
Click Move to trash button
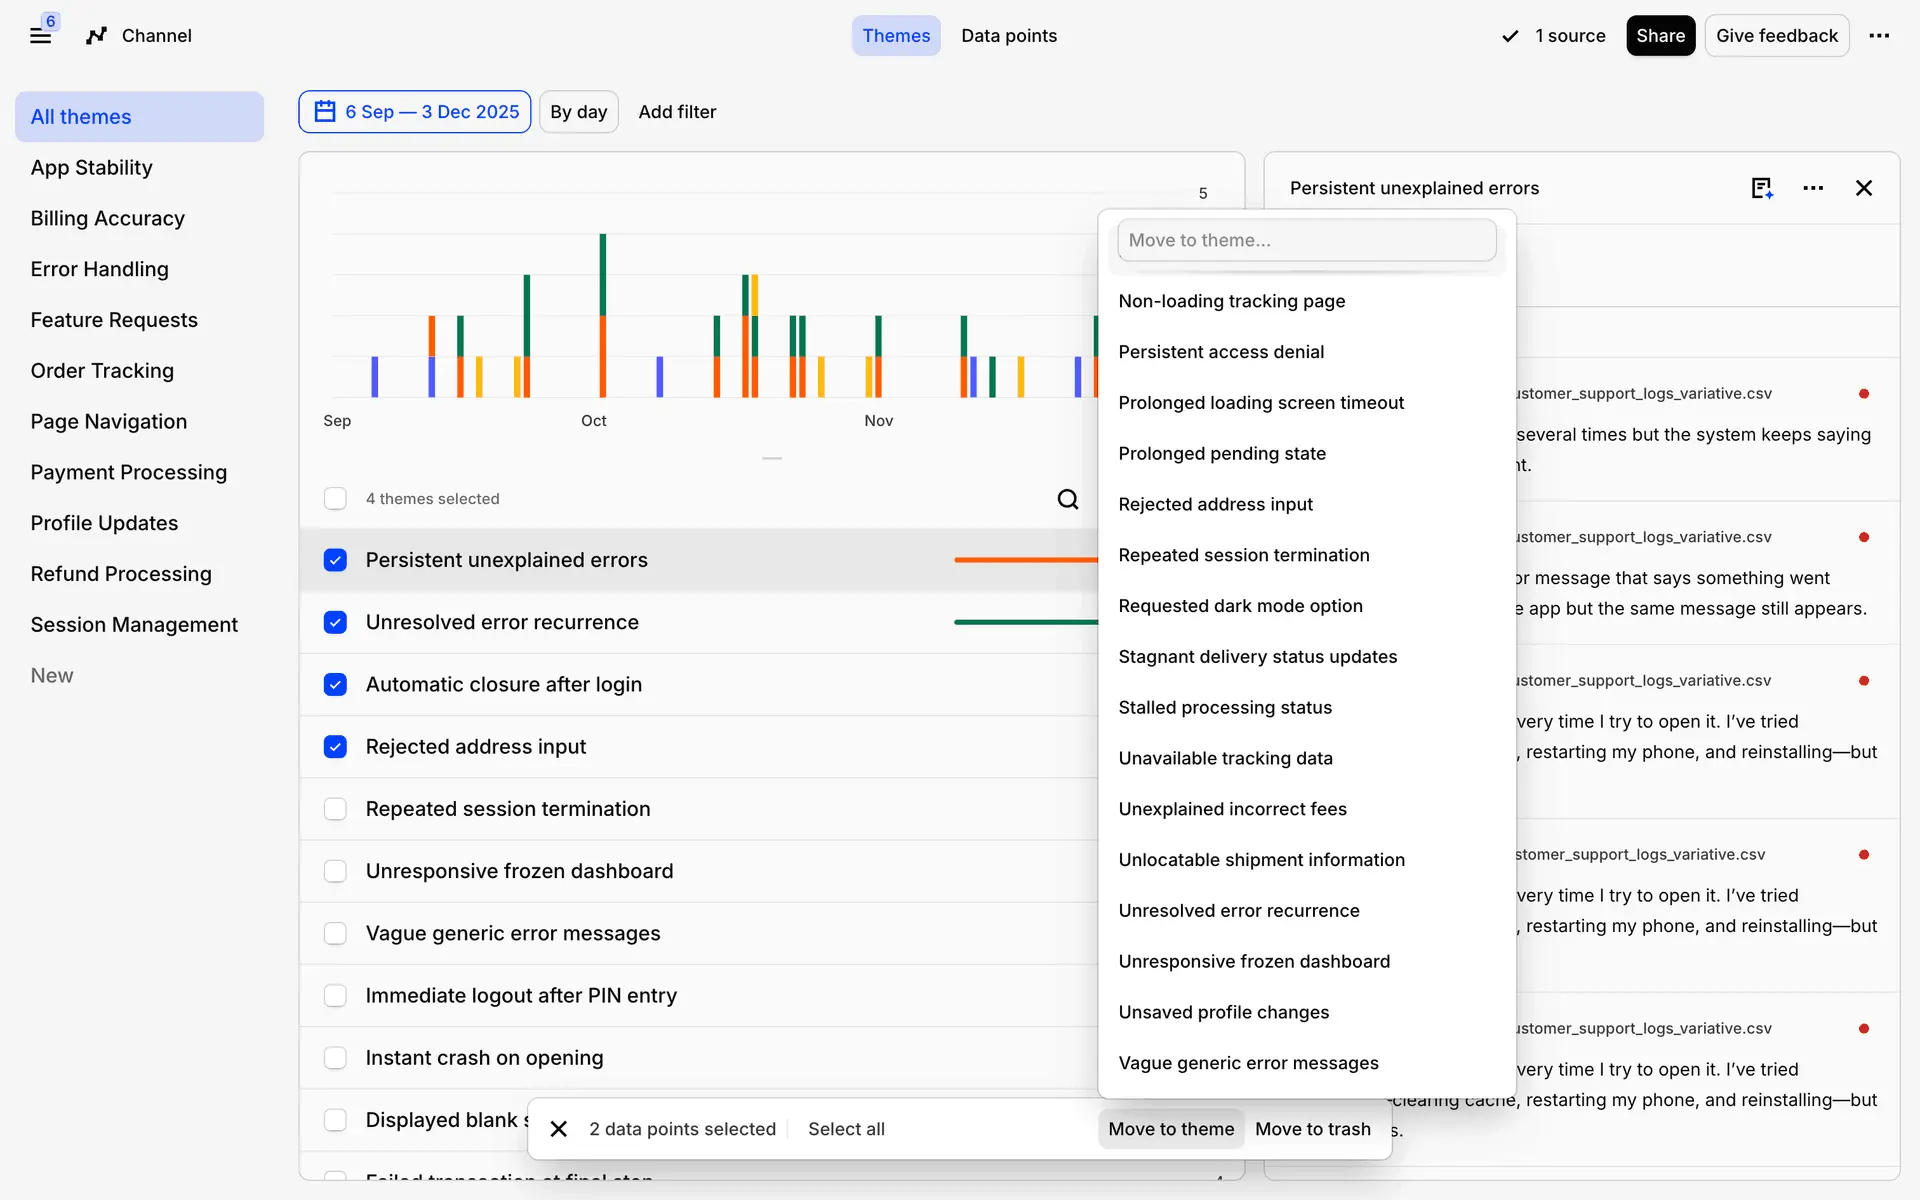tap(1312, 1129)
